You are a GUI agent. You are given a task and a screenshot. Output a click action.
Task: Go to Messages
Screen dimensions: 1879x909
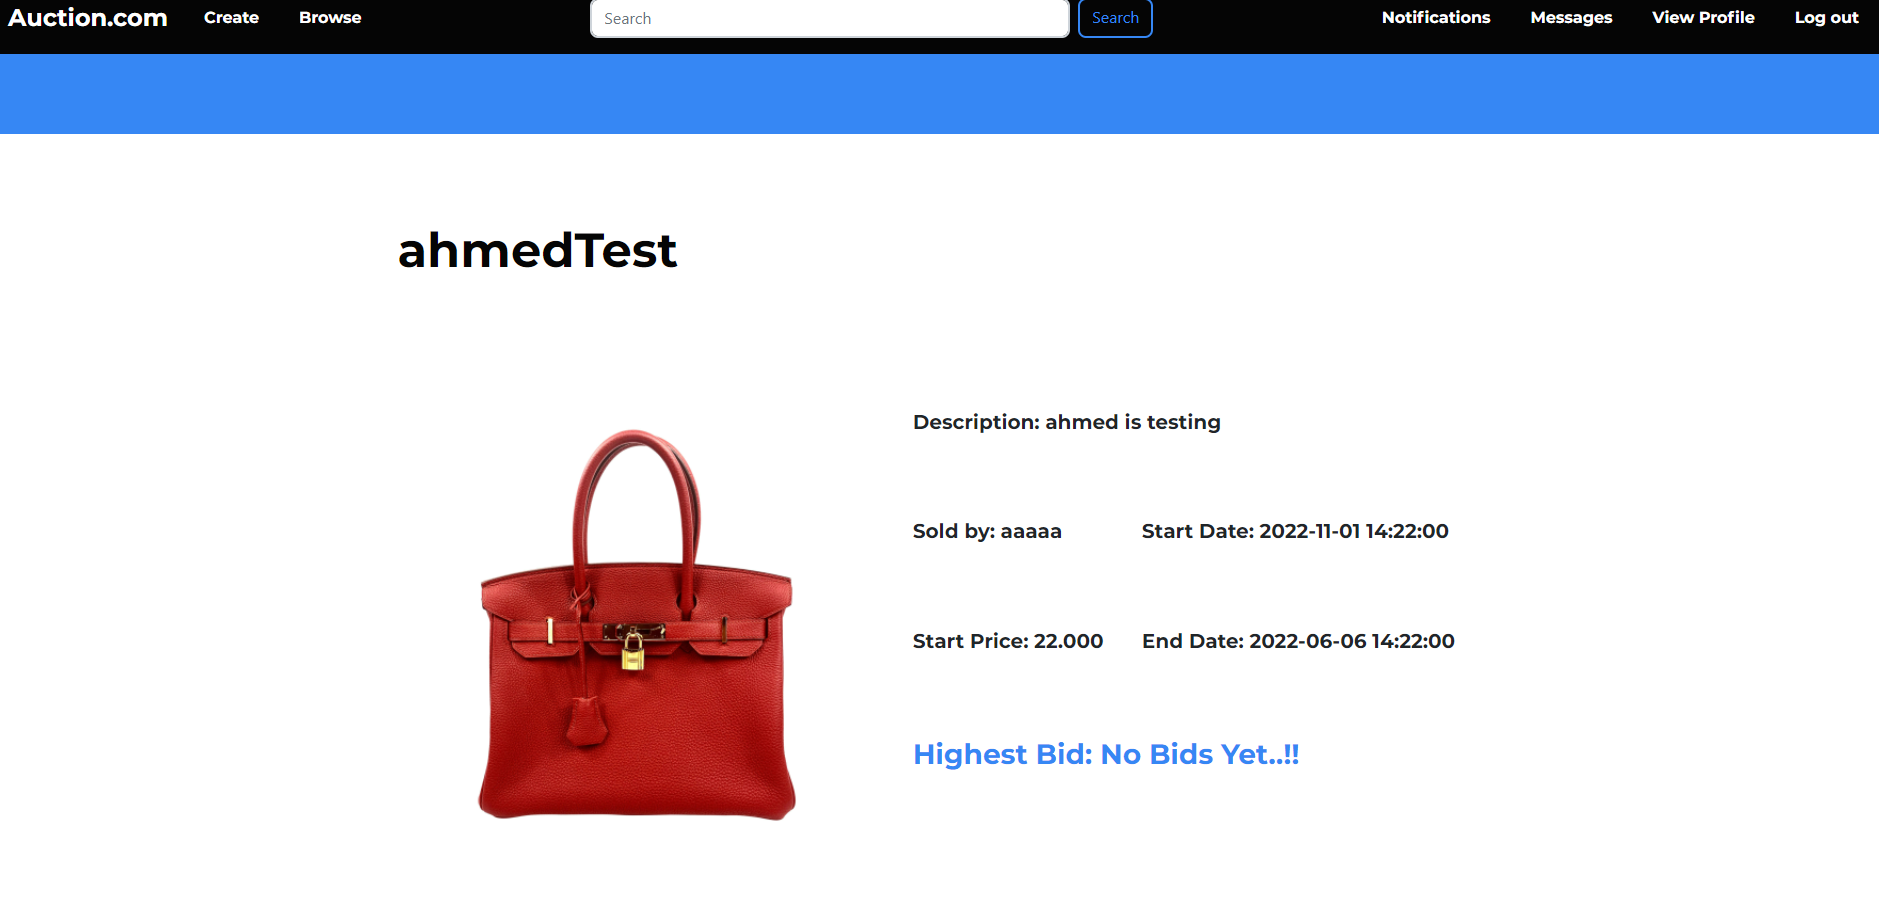[1571, 18]
